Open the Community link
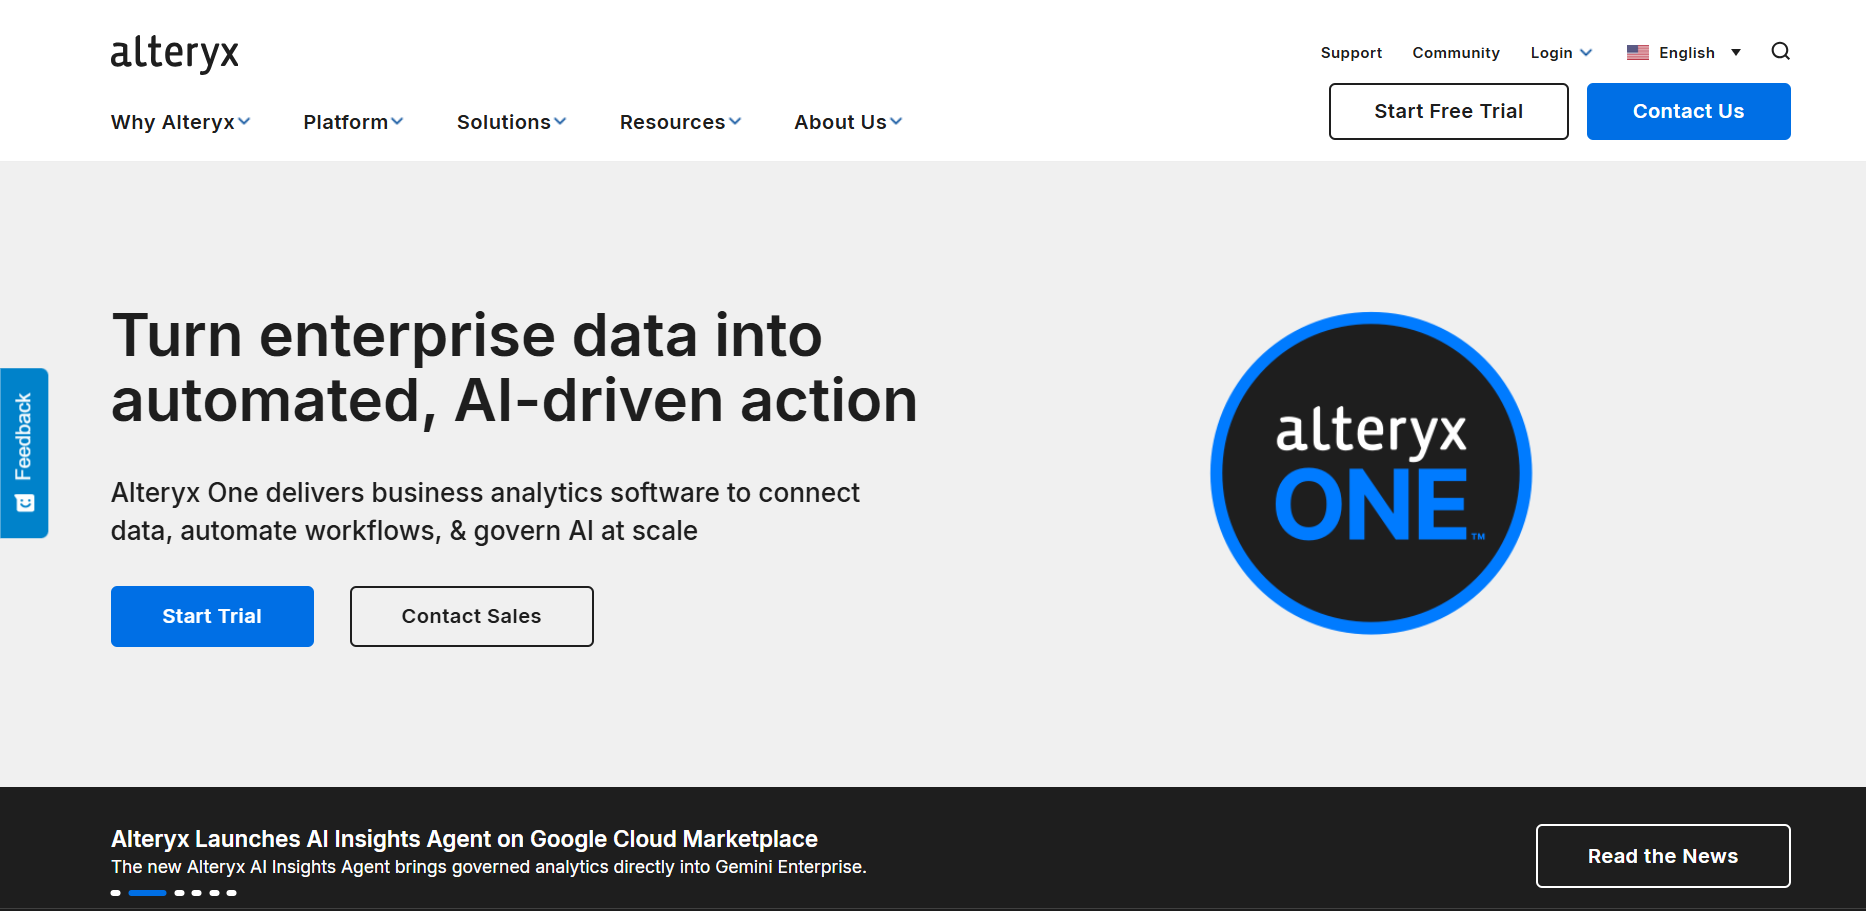Image resolution: width=1866 pixels, height=911 pixels. (x=1456, y=53)
